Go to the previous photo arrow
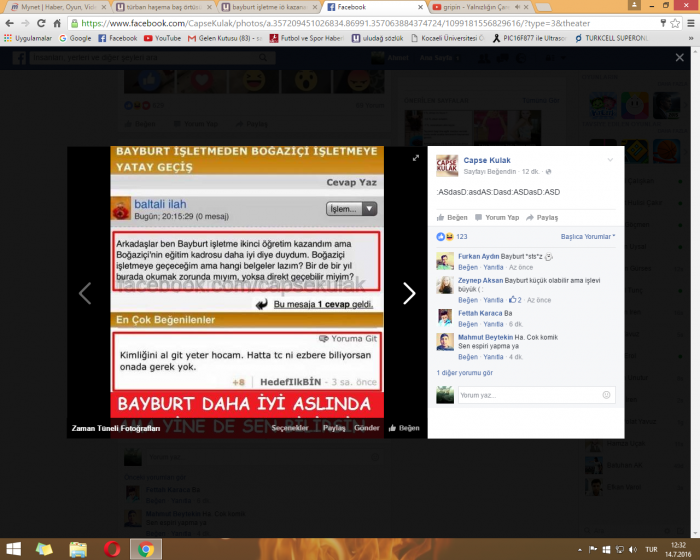 coord(85,293)
